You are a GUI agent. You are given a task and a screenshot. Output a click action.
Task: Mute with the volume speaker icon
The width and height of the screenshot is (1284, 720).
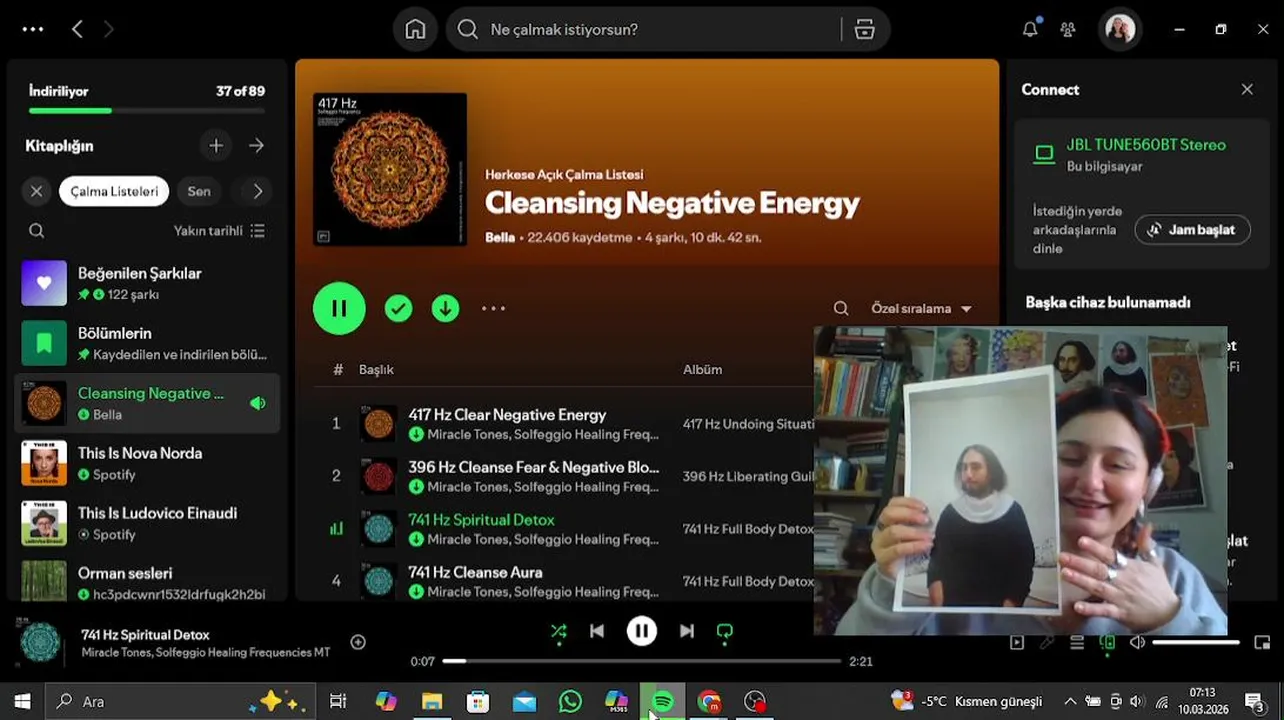pyautogui.click(x=1137, y=642)
